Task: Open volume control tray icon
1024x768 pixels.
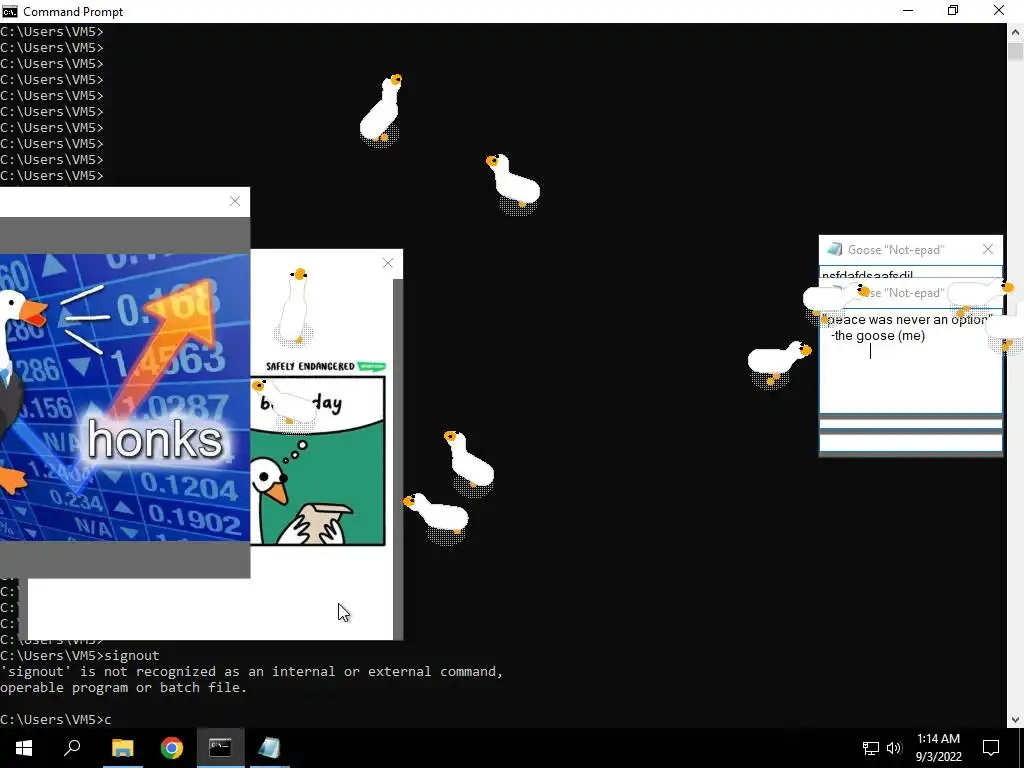Action: (894, 748)
